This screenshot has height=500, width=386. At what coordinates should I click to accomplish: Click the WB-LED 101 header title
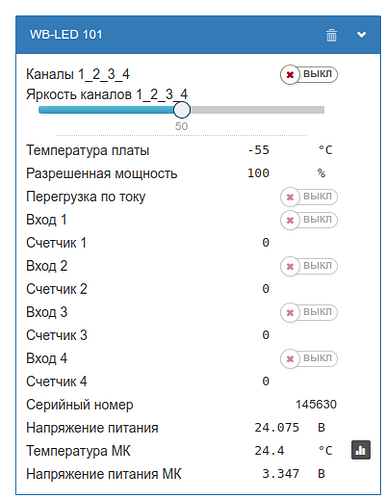click(66, 35)
